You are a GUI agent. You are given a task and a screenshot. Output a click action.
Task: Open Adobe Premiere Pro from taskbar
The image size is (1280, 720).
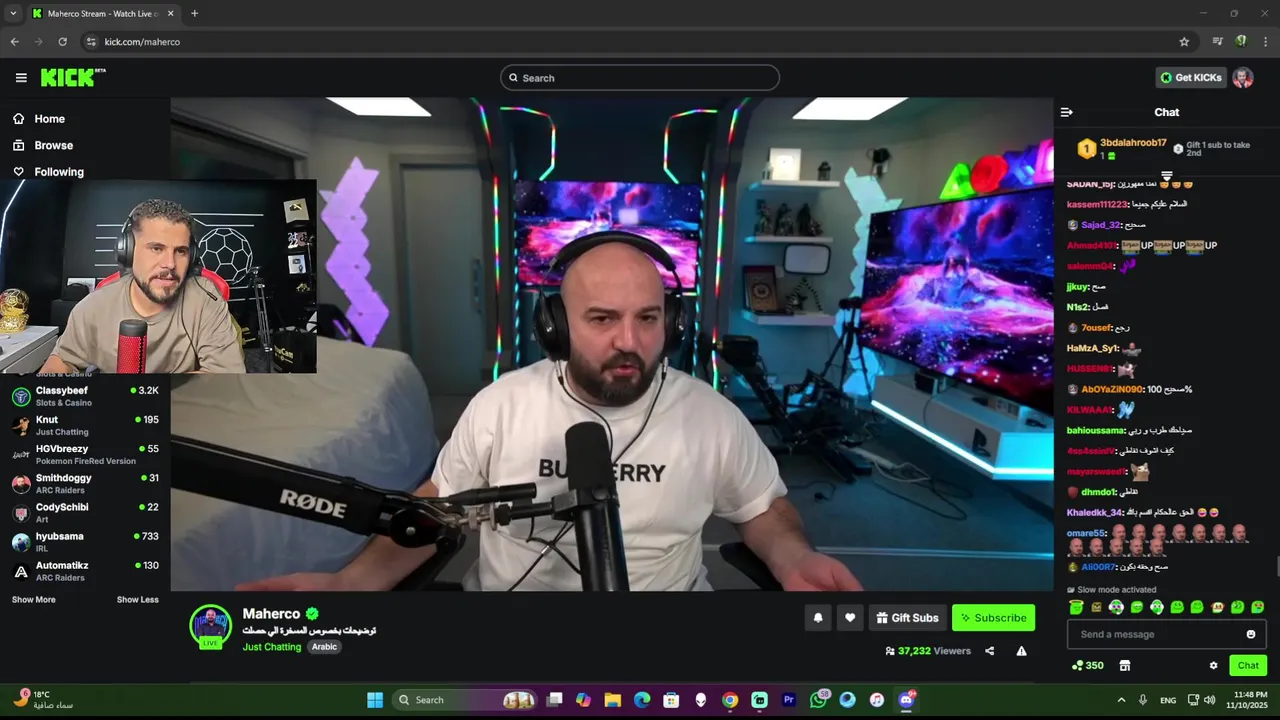pos(788,700)
